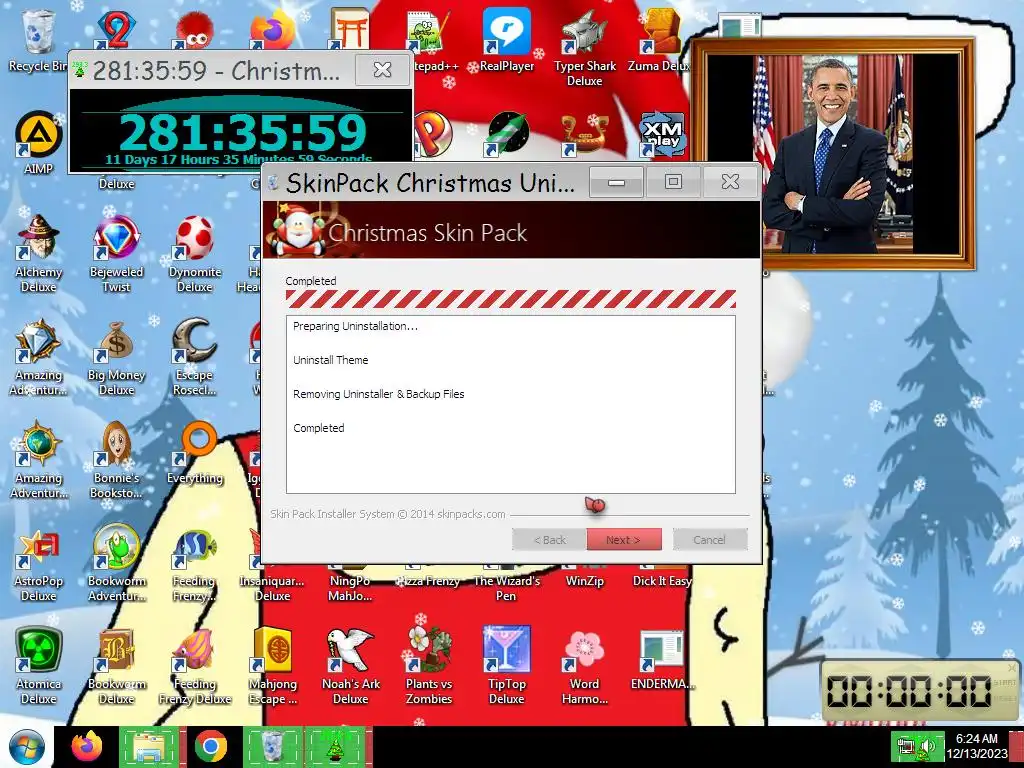Open Big Money Deluxe shortcut
The image size is (1024, 768).
tap(116, 357)
